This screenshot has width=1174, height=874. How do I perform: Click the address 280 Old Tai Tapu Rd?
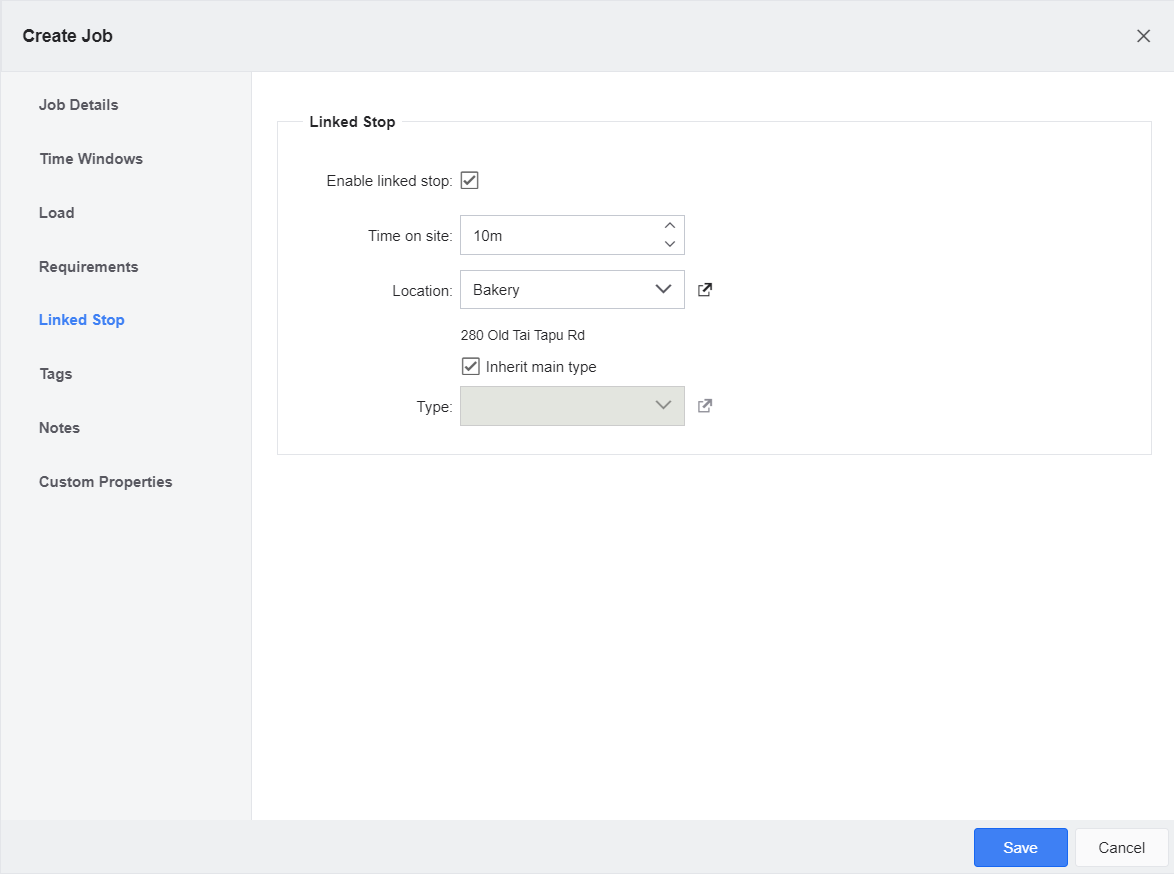523,335
